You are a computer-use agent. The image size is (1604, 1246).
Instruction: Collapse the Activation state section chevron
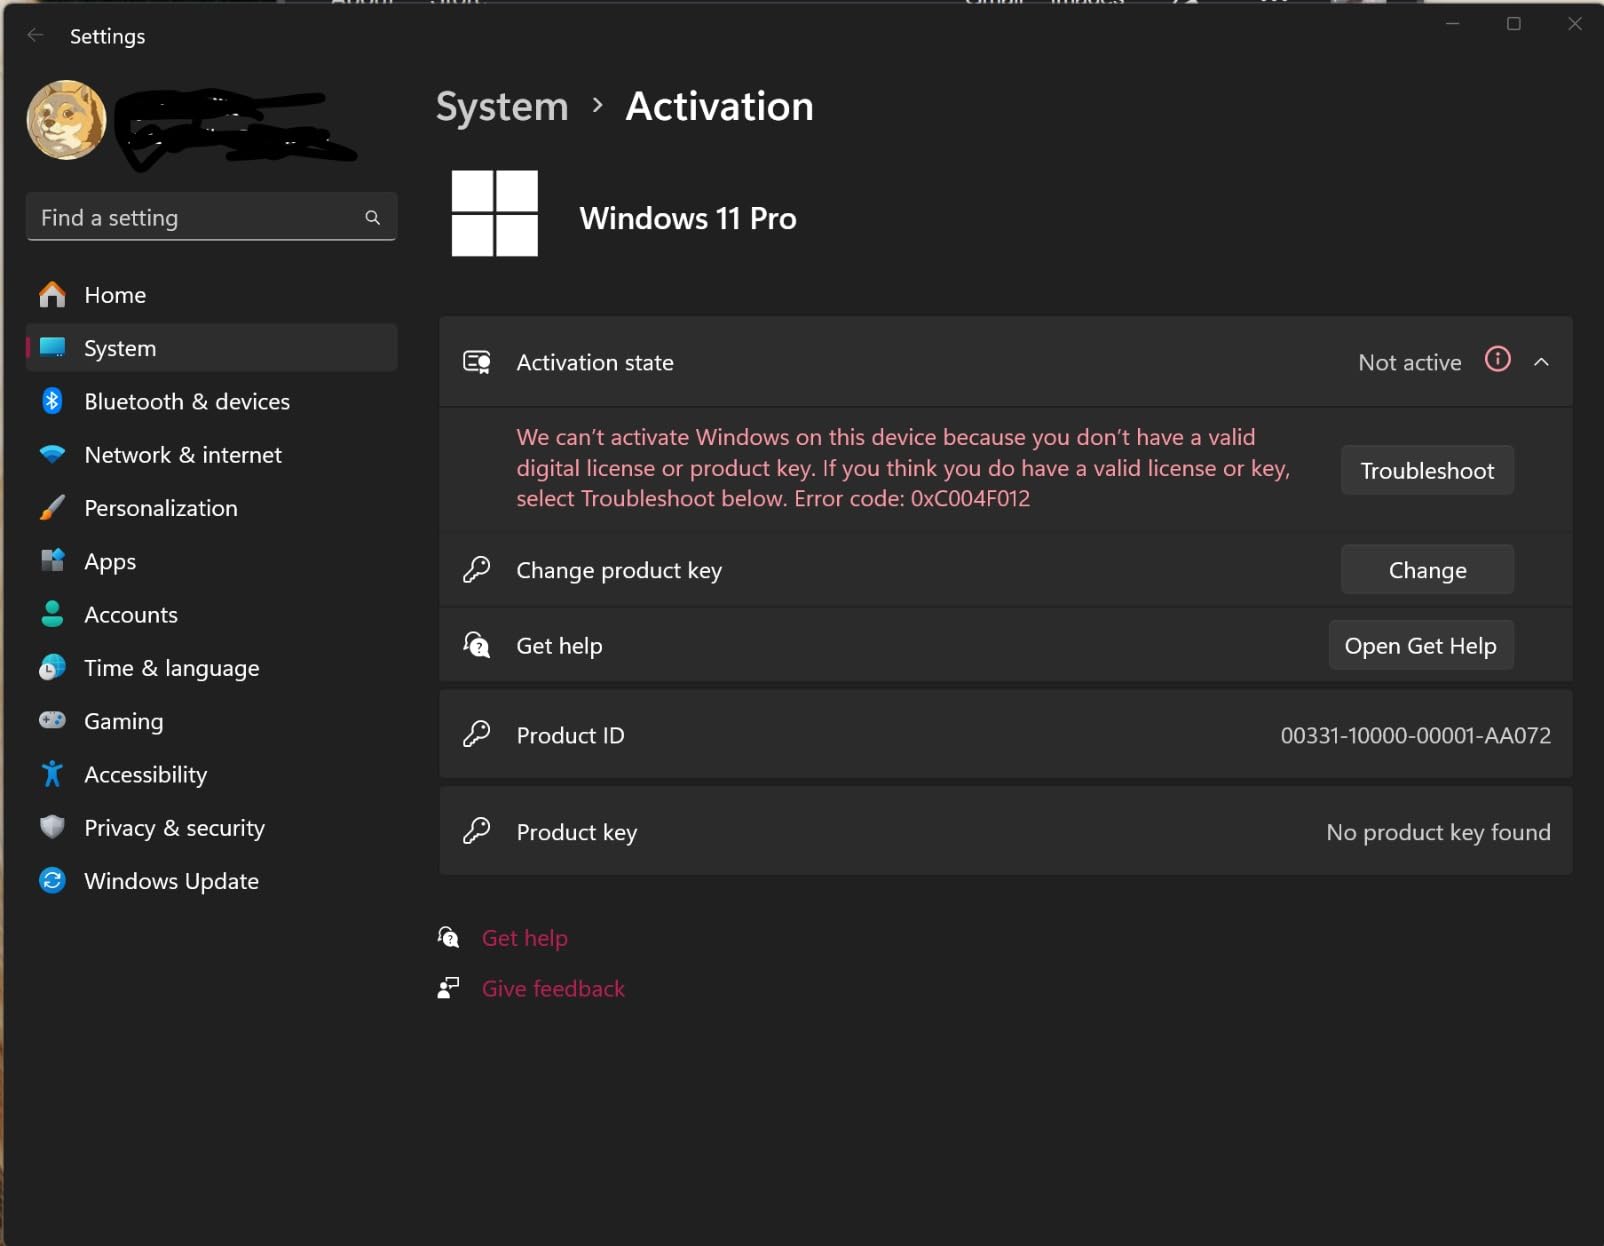point(1541,362)
